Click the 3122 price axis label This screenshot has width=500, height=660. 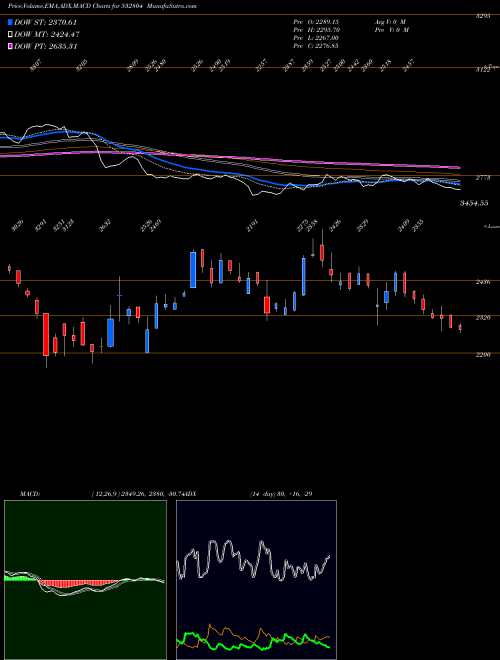point(482,70)
